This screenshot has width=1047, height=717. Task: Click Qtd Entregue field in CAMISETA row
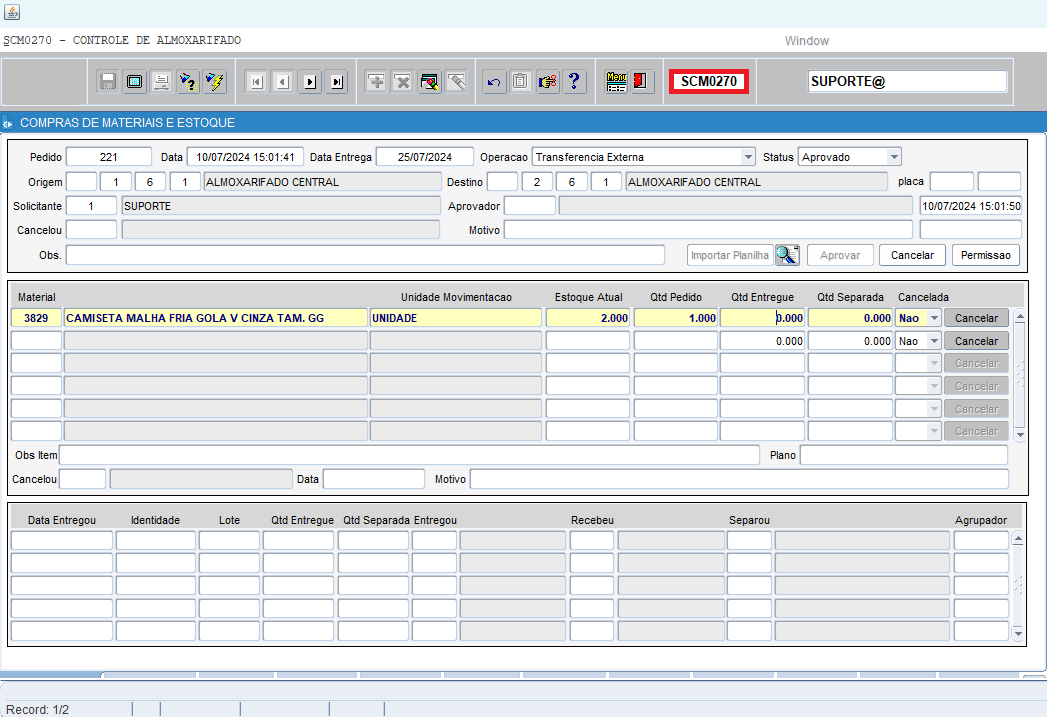pyautogui.click(x=763, y=318)
